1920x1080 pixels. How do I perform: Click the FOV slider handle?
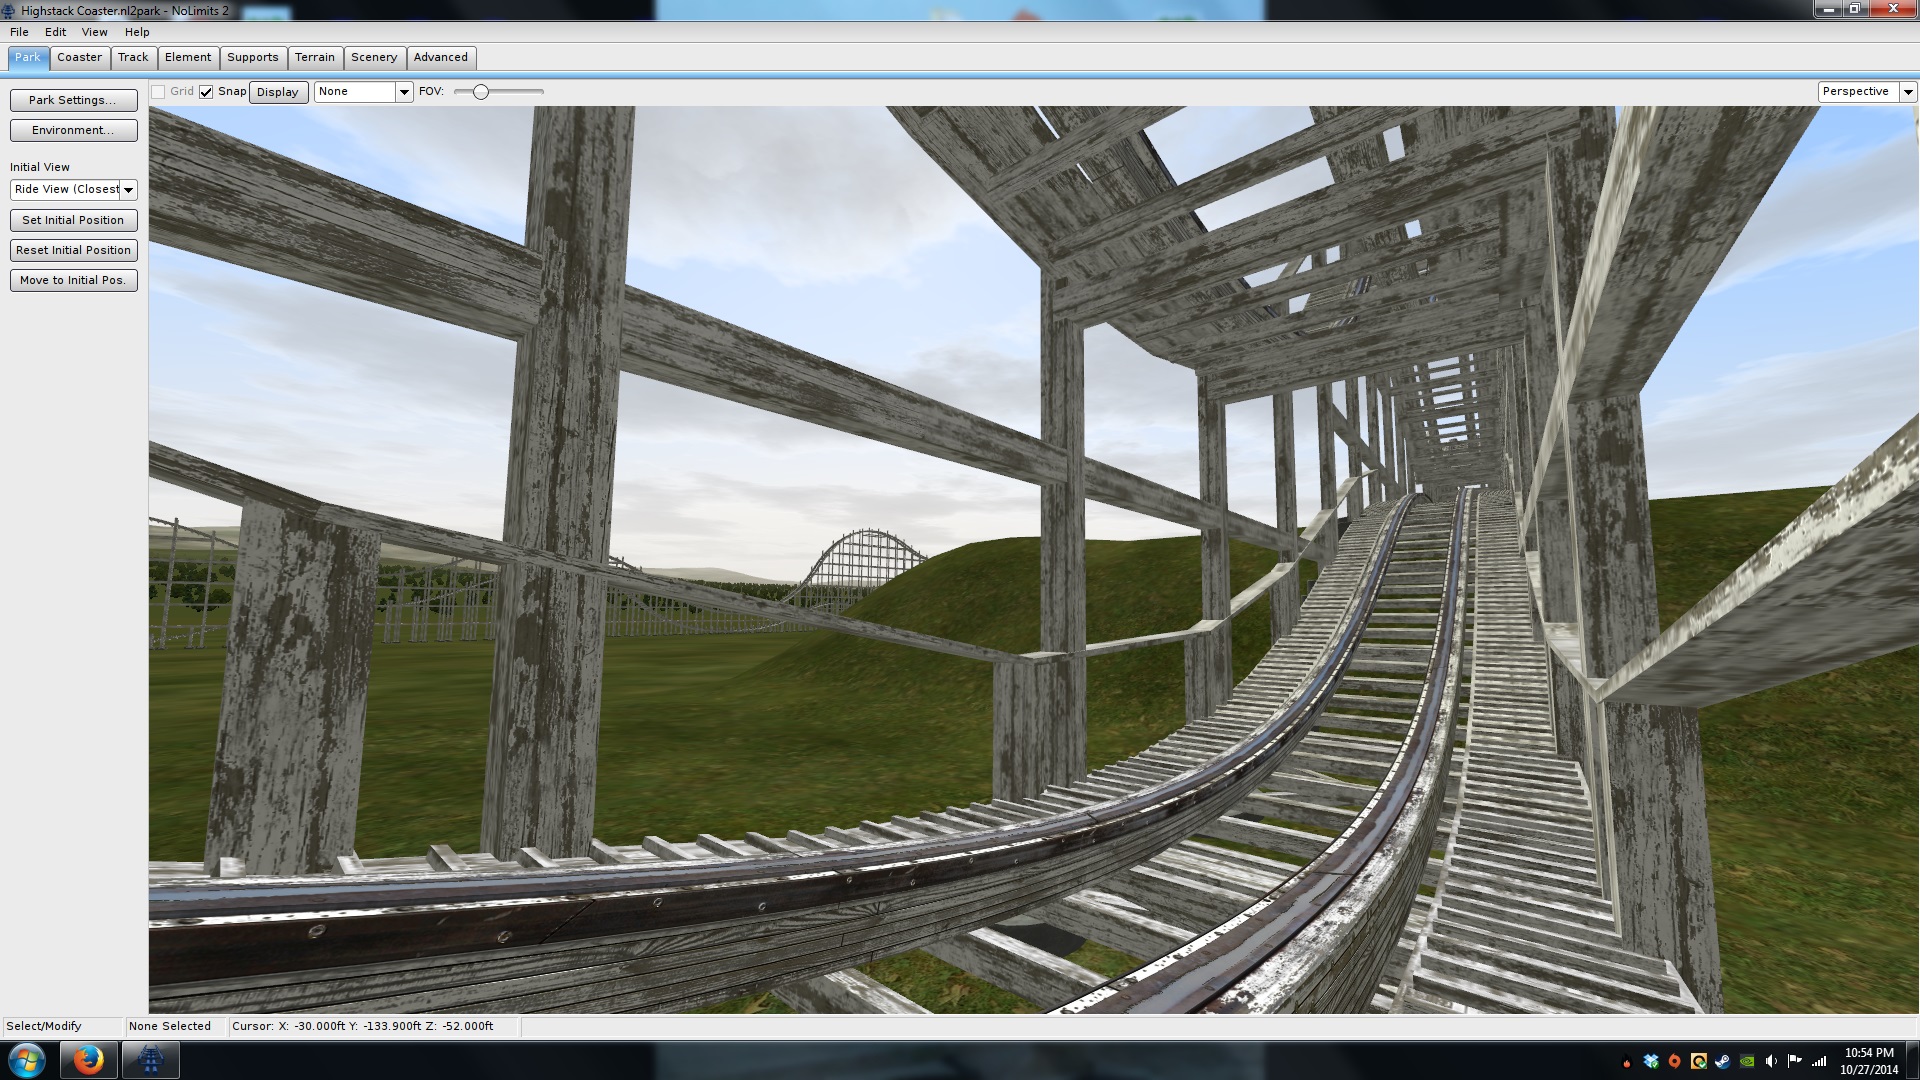pos(481,92)
